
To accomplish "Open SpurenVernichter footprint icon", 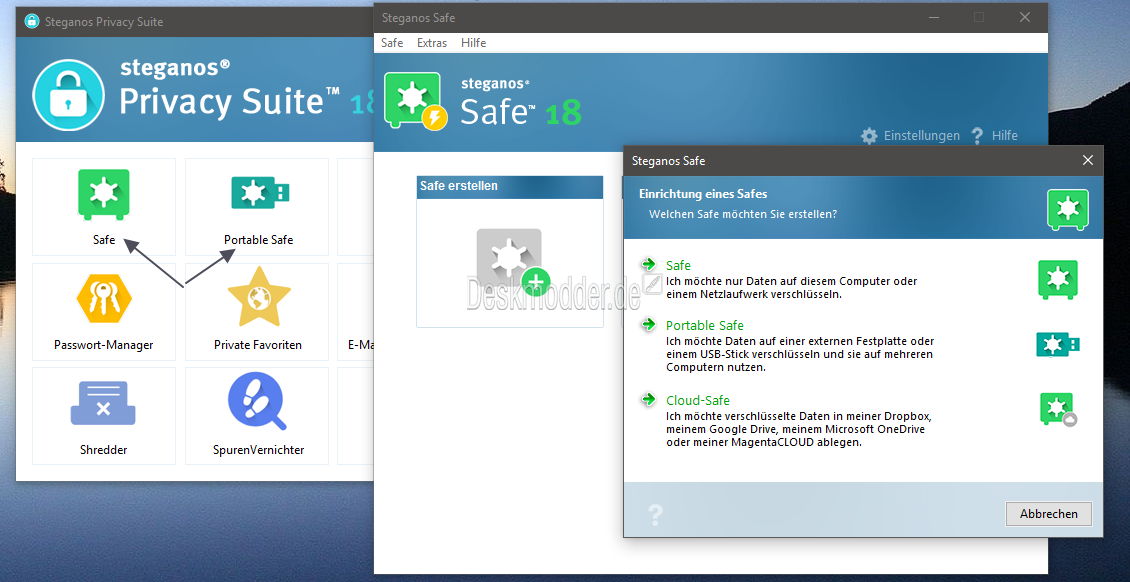I will click(x=257, y=401).
